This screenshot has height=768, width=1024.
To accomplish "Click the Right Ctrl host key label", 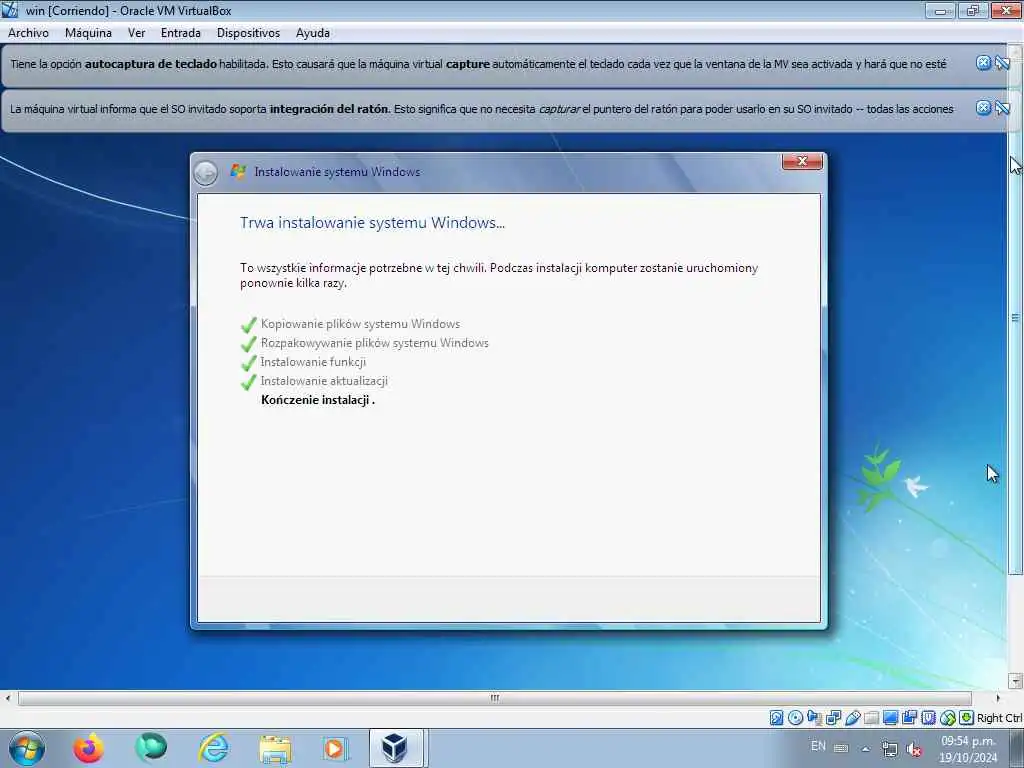I will [x=999, y=718].
